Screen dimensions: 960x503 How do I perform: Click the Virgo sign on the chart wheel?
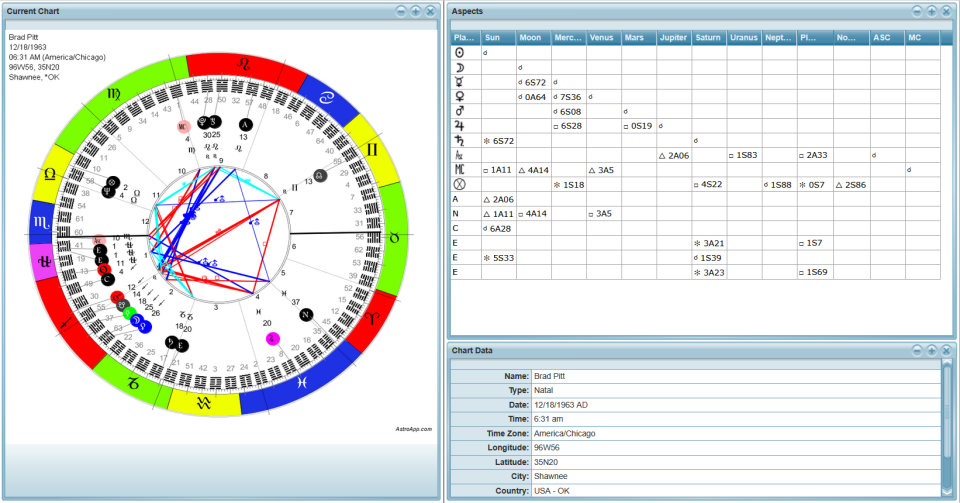point(114,94)
